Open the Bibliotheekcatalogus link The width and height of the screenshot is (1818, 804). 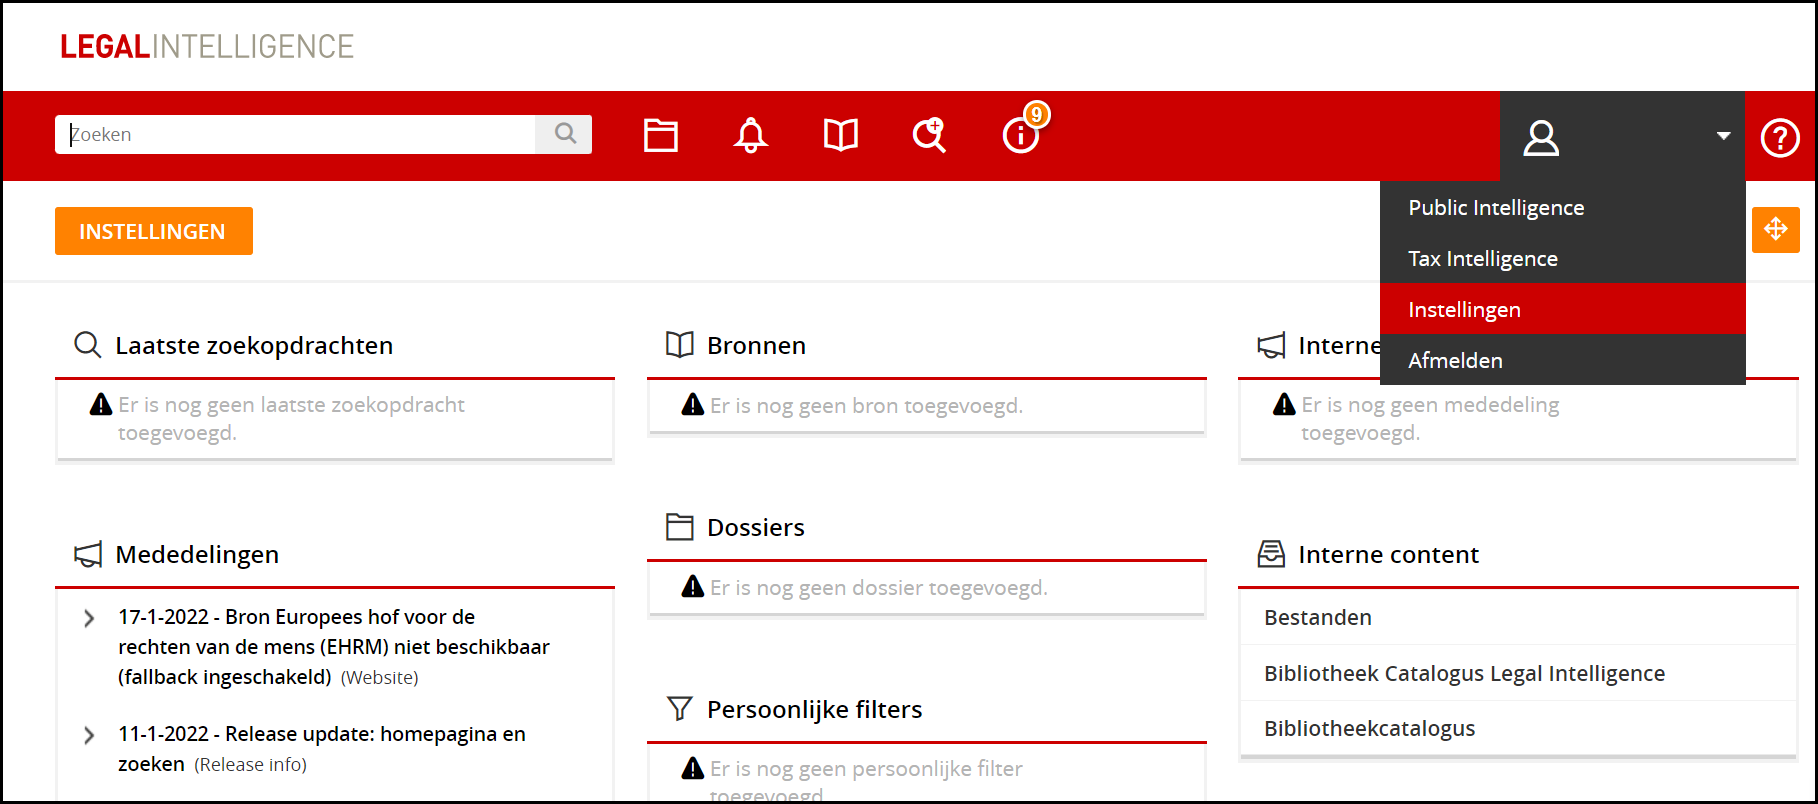click(1369, 728)
